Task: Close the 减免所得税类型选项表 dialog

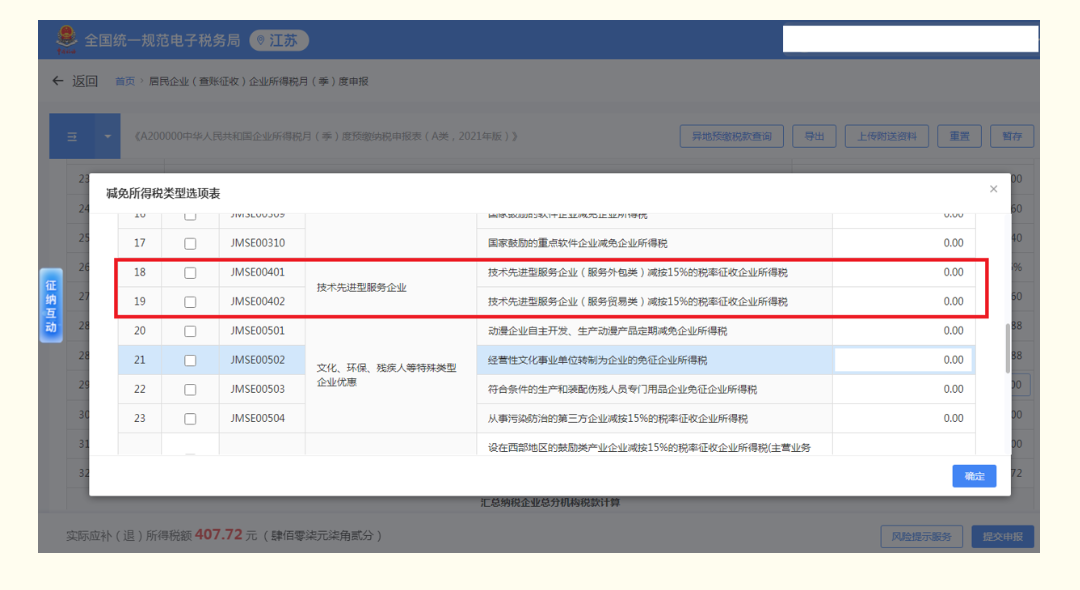Action: tap(993, 189)
